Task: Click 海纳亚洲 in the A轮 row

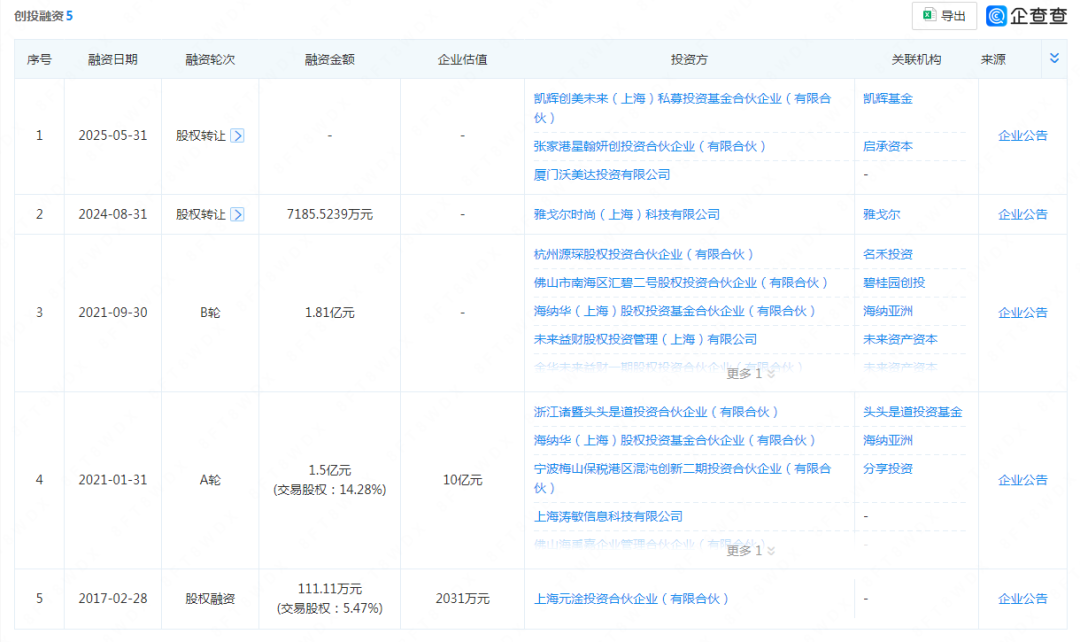Action: tap(887, 440)
